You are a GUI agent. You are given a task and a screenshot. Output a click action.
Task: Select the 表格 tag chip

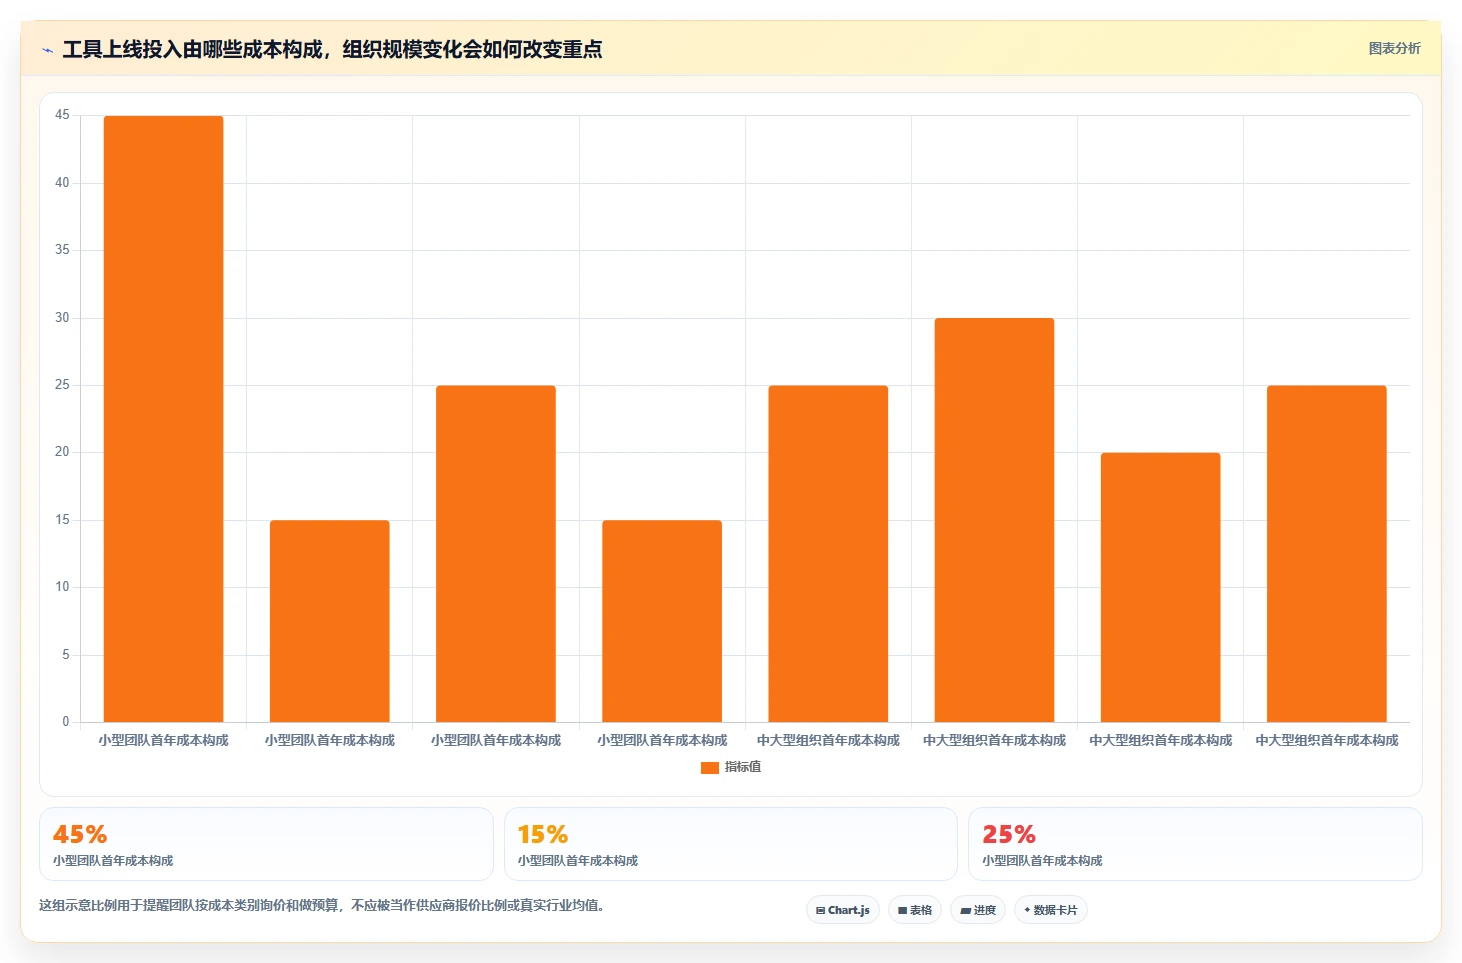pos(915,910)
